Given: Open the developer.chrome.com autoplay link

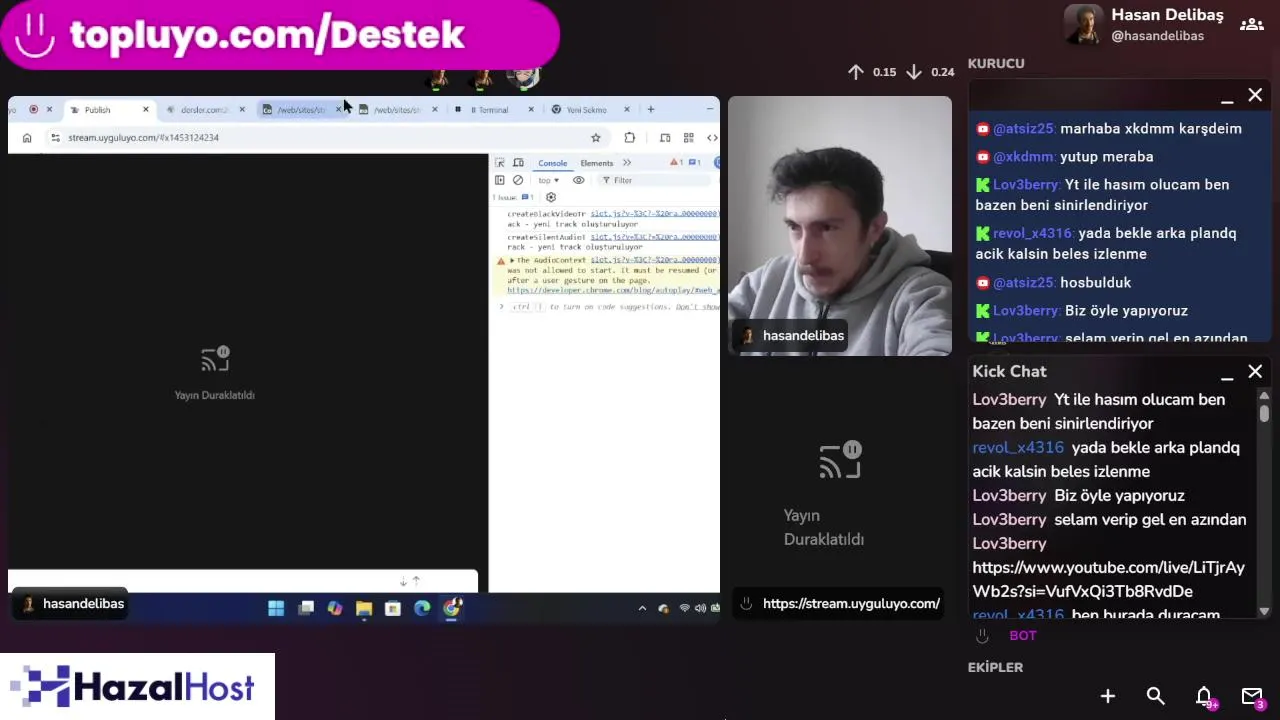Looking at the screenshot, I should coord(613,291).
